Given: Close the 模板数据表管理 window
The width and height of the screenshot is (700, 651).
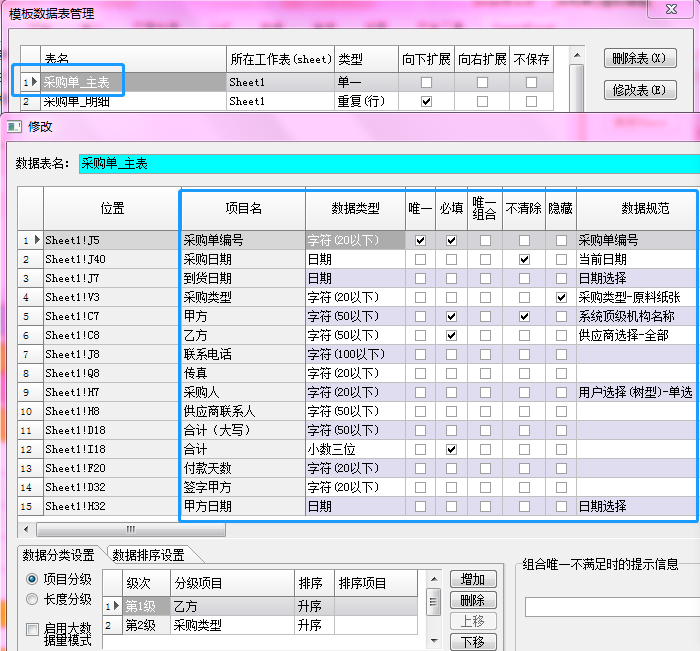Looking at the screenshot, I should [x=671, y=9].
